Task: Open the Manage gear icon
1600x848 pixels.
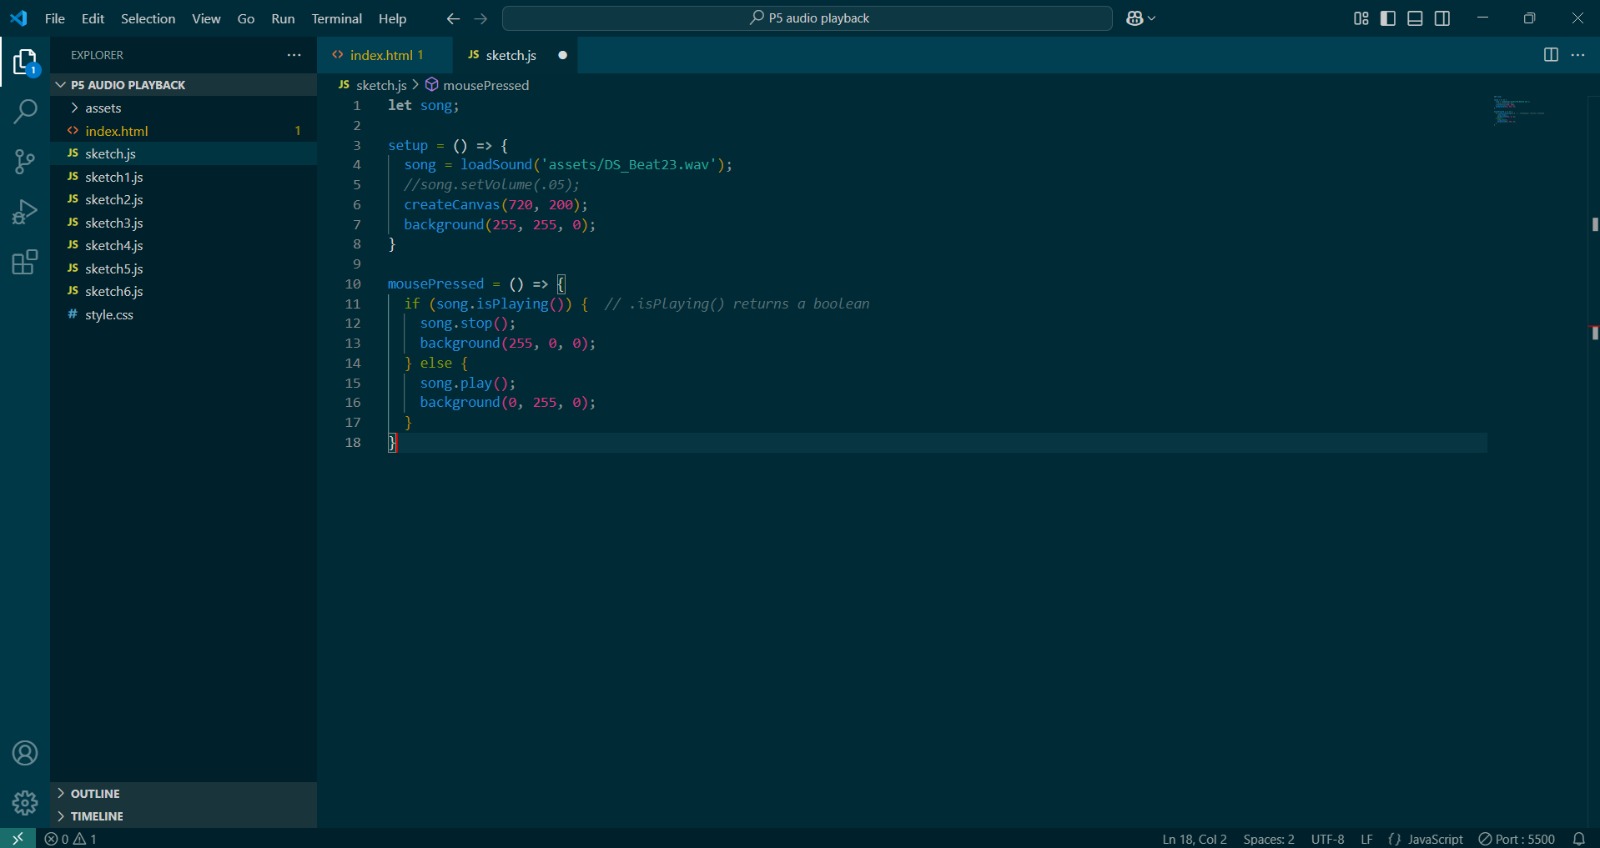Action: [x=25, y=802]
